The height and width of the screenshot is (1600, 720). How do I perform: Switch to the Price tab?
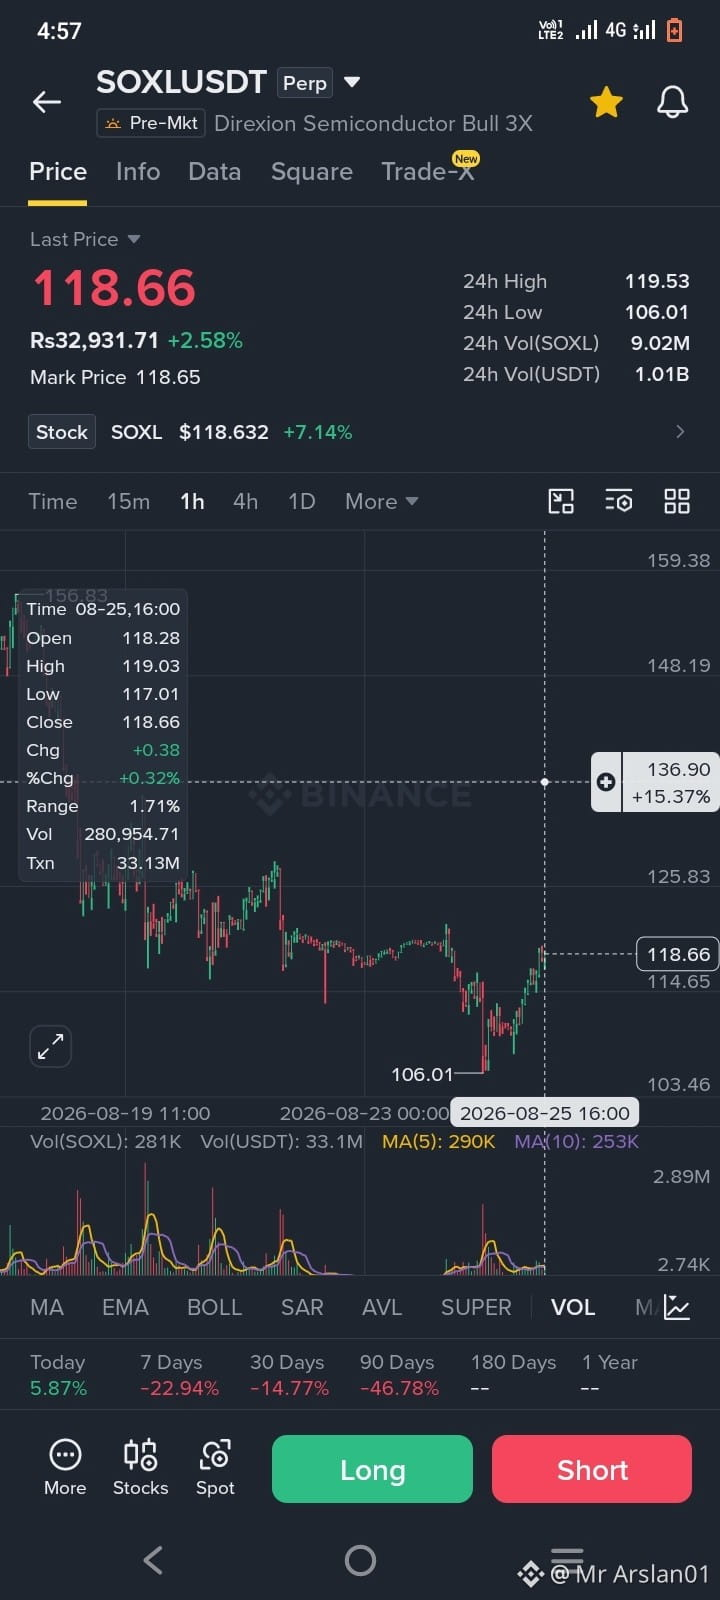pyautogui.click(x=58, y=171)
